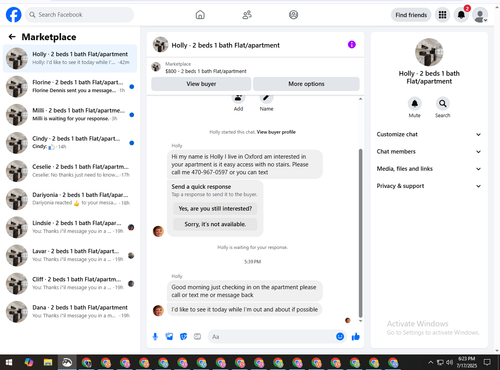Viewport: 500px width, 370px height.
Task: Send quick response 'Yes, are you still interested?'
Action: 215,209
